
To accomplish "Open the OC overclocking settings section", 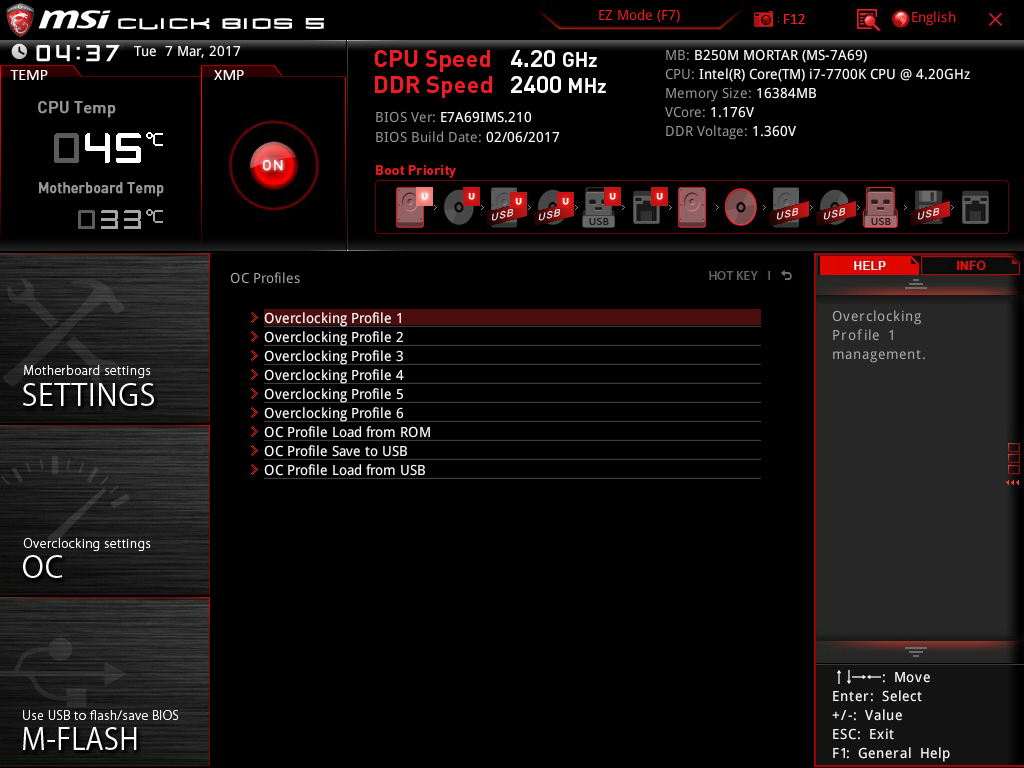I will 105,511.
